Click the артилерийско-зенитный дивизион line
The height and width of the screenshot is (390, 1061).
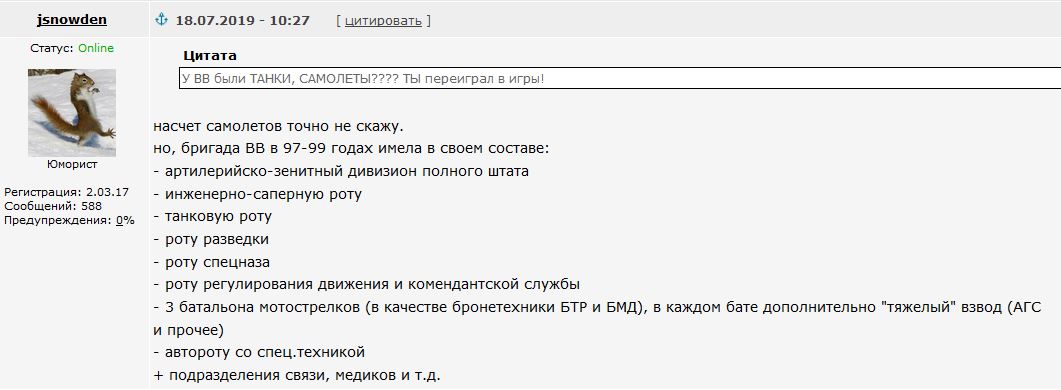(341, 171)
